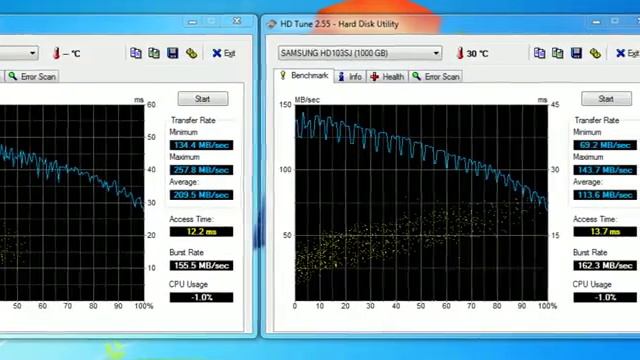Click 162.3 MB/sec burst rate value

pyautogui.click(x=605, y=265)
